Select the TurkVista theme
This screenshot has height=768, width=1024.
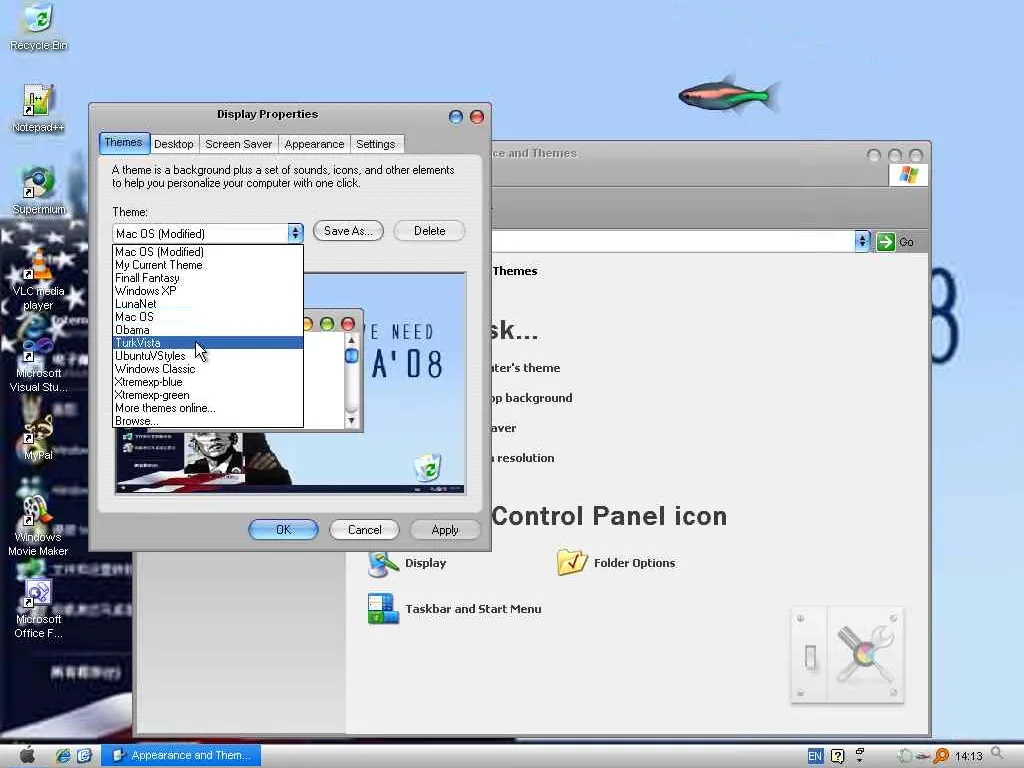[208, 343]
